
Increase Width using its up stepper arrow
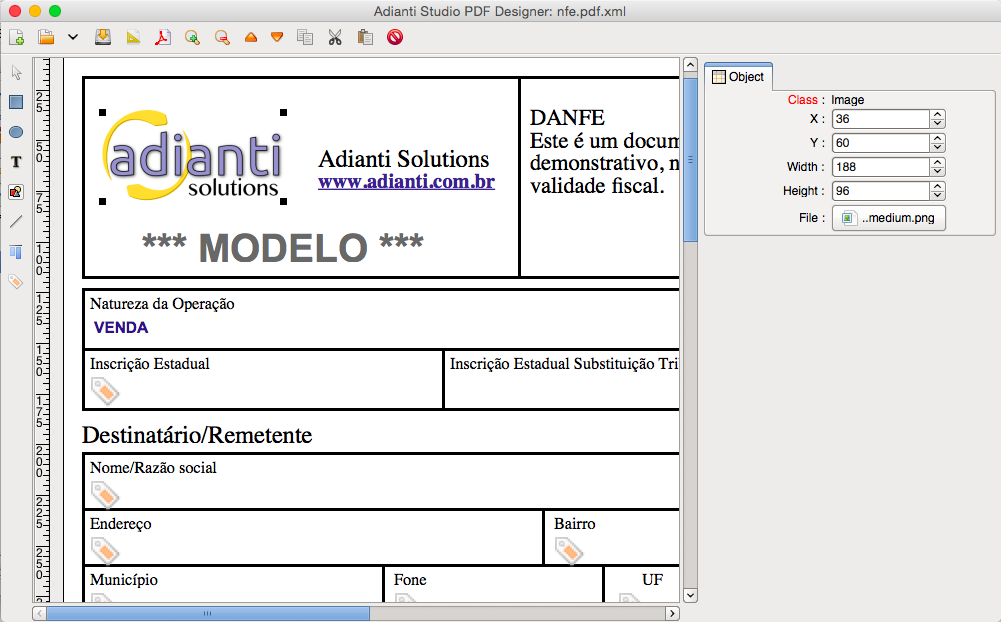tap(937, 163)
